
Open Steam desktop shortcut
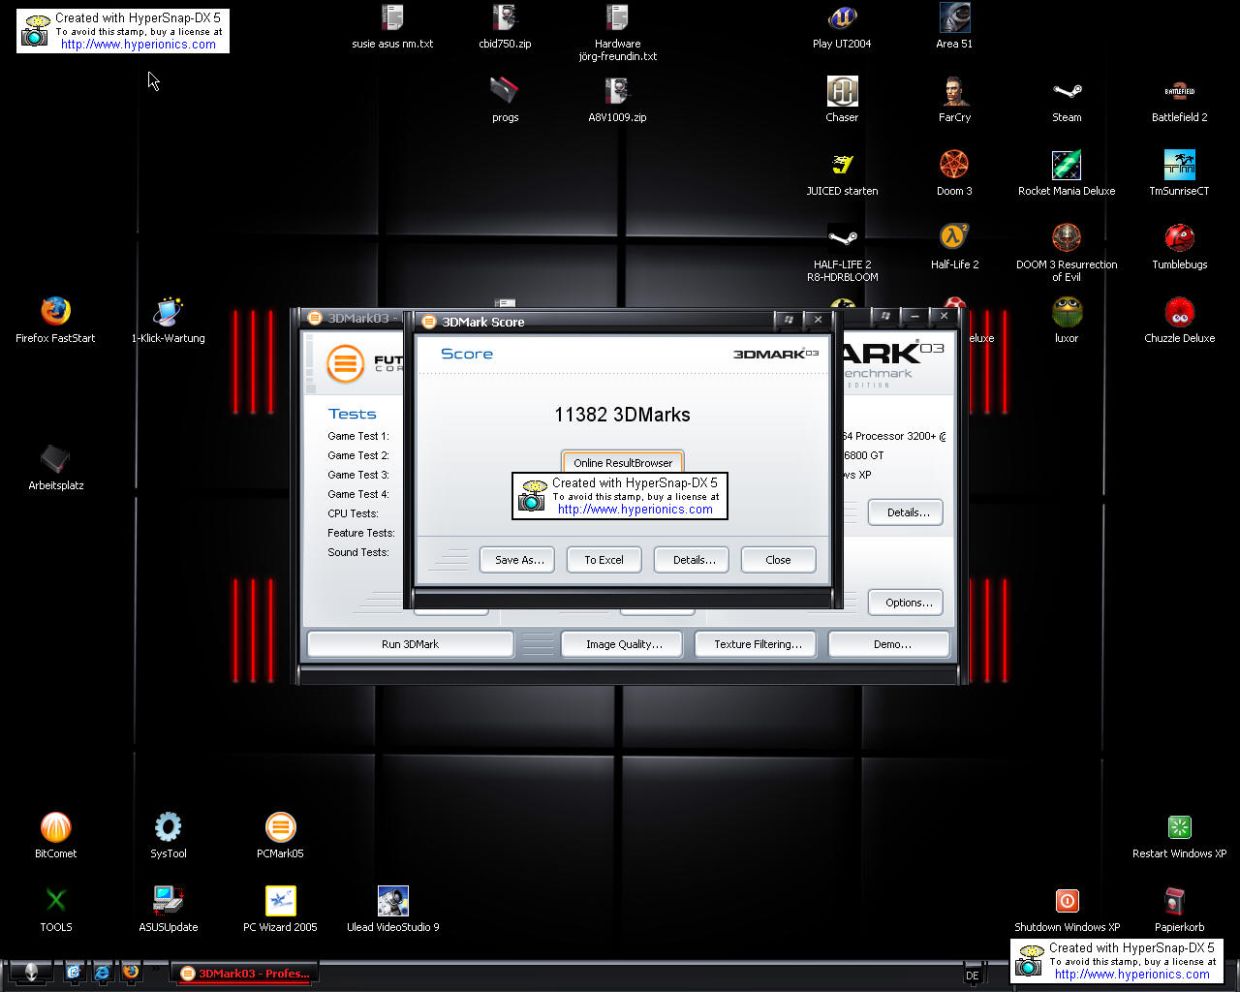pyautogui.click(x=1067, y=91)
